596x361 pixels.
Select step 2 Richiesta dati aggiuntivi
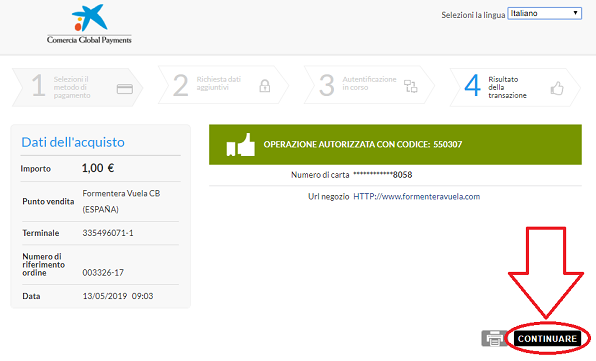[224, 85]
